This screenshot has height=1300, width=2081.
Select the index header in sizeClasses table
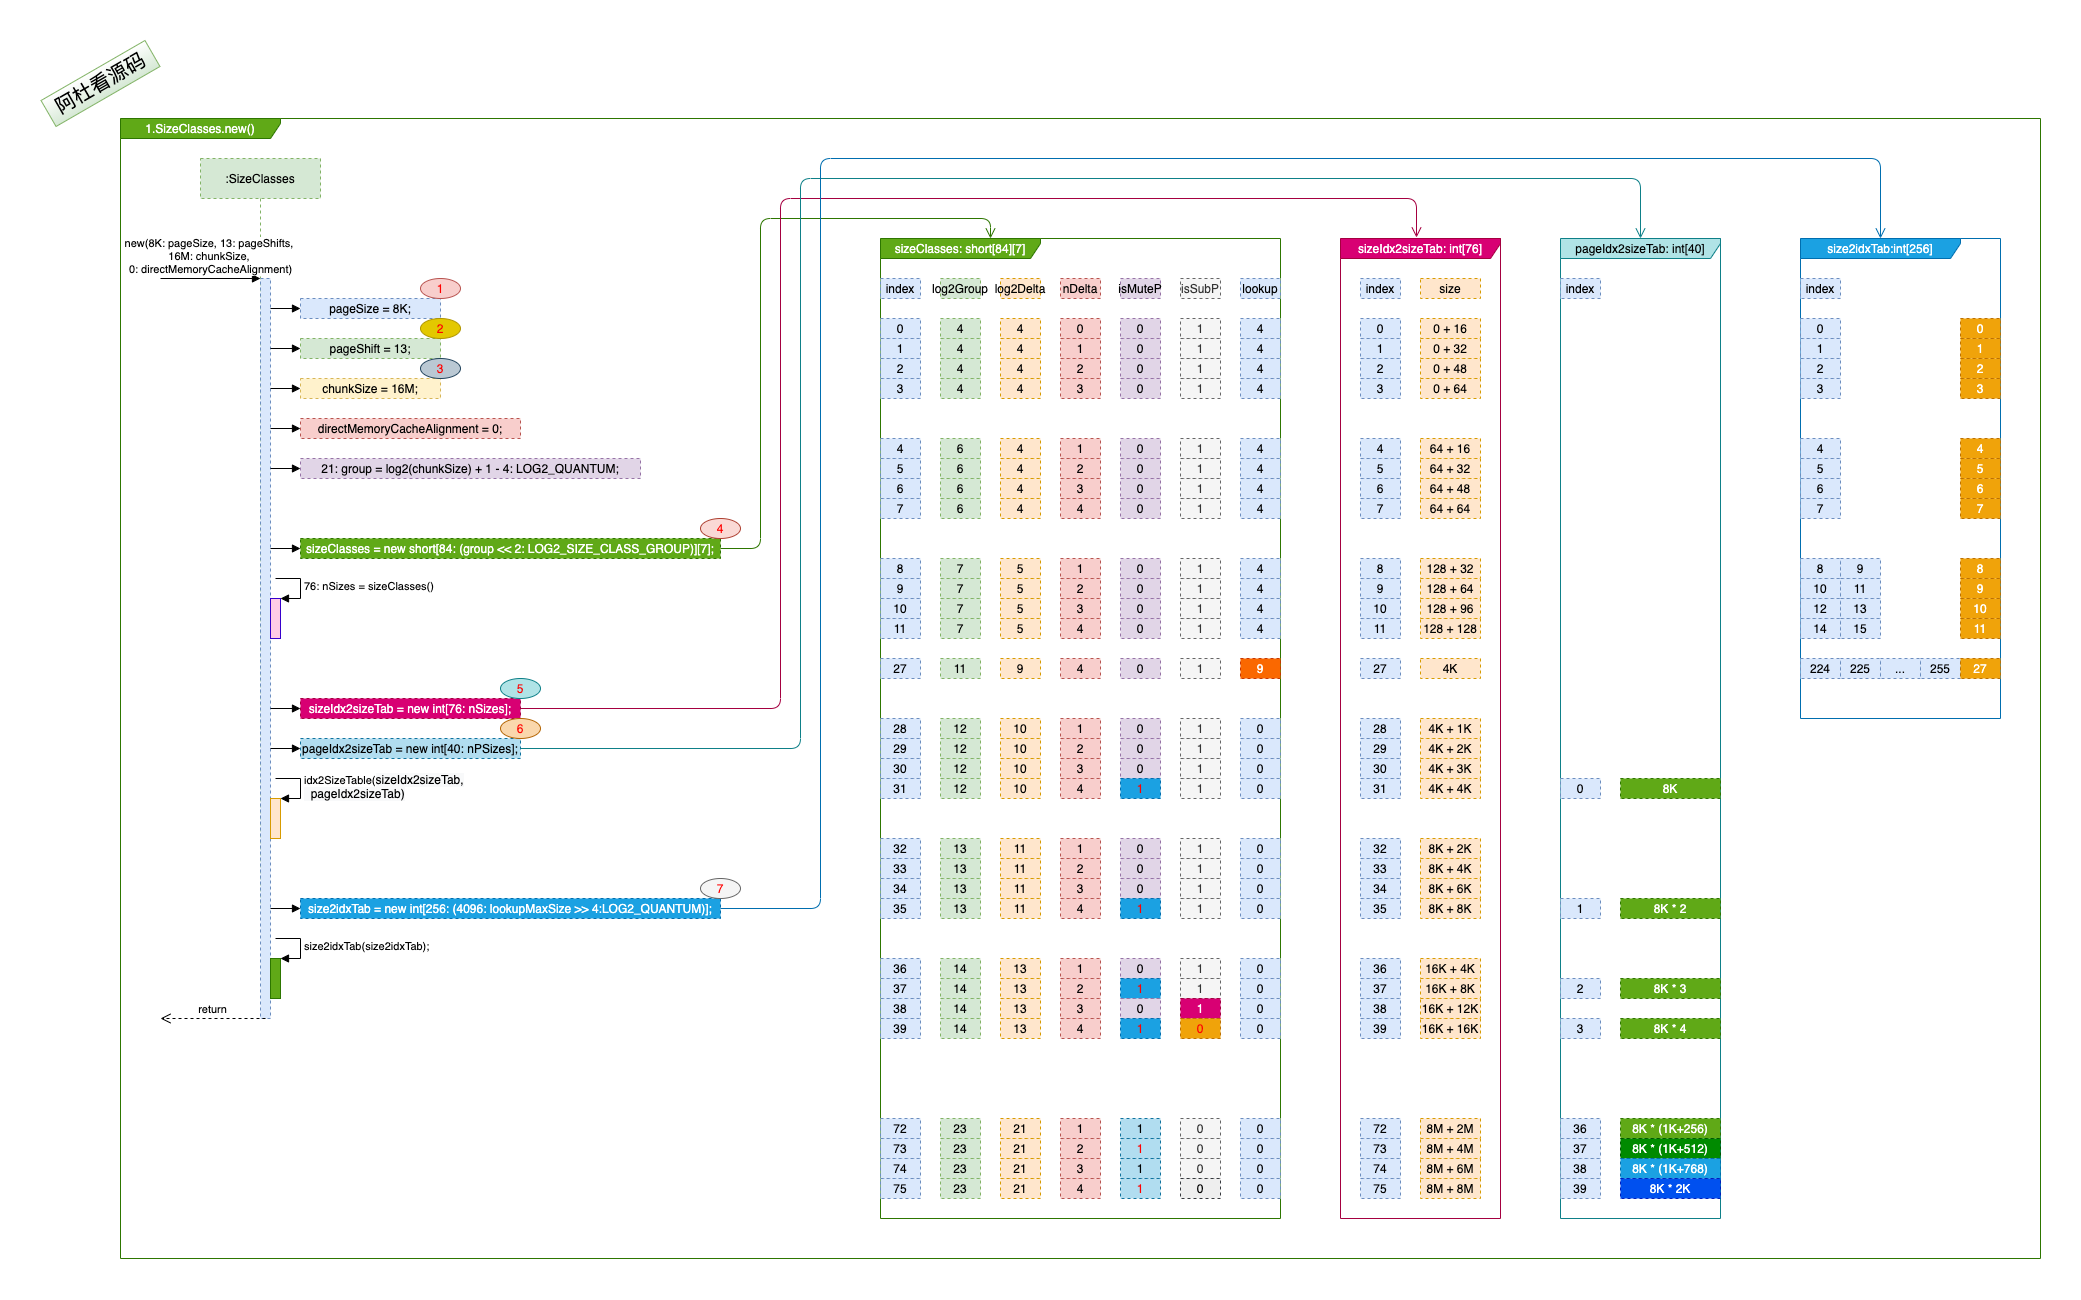click(900, 289)
